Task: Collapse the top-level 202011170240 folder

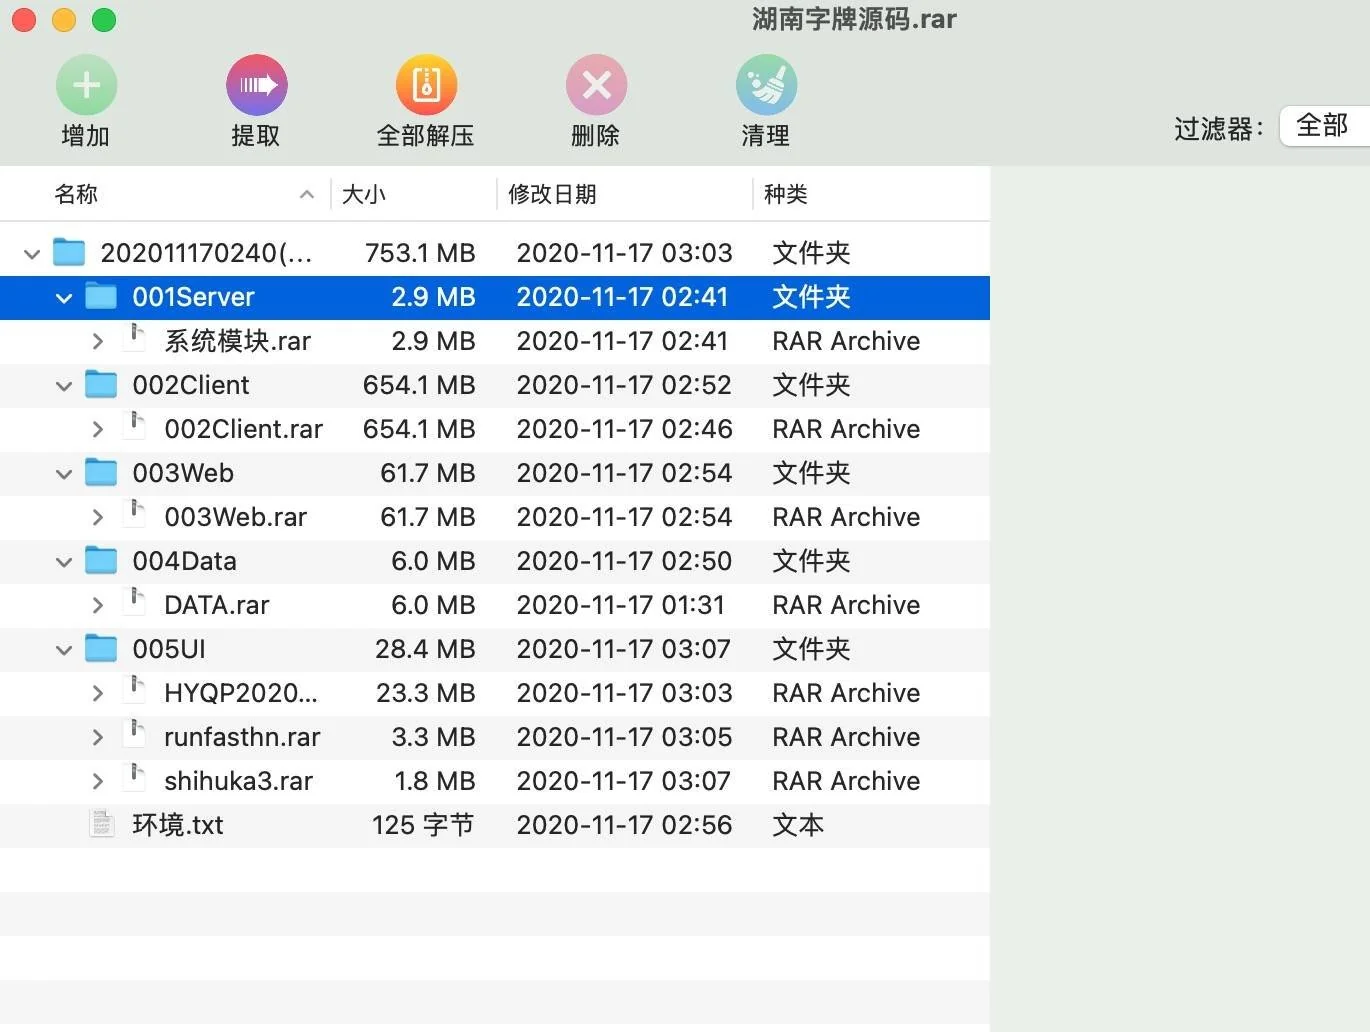Action: click(x=32, y=254)
